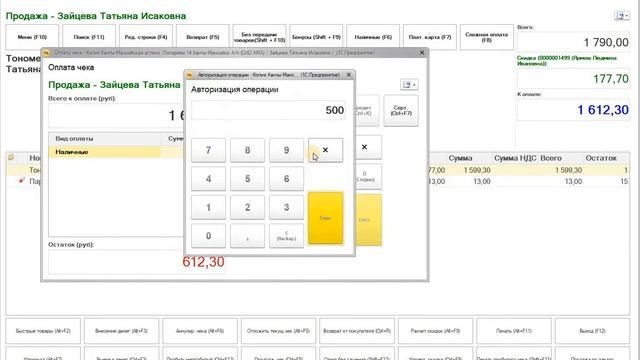Click 1C icon in Оплата чека title bar

coord(46,53)
